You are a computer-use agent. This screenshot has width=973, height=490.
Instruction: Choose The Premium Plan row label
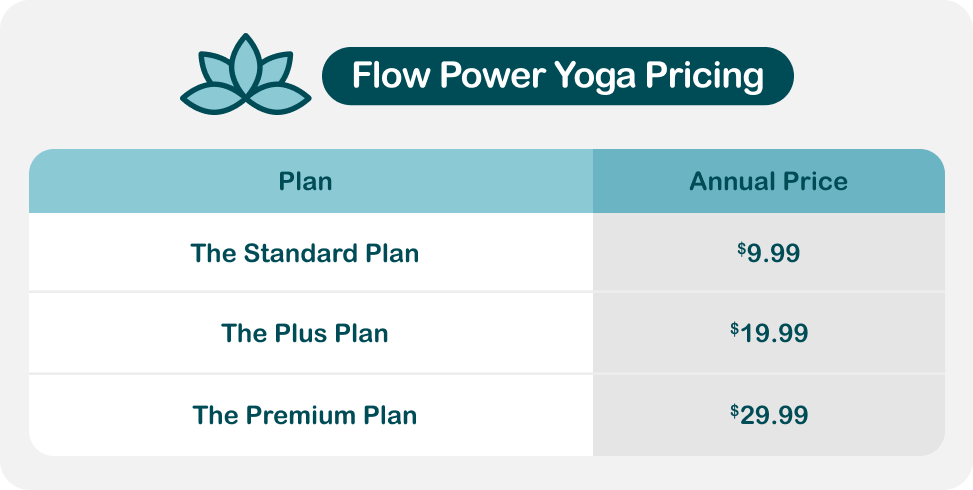305,413
